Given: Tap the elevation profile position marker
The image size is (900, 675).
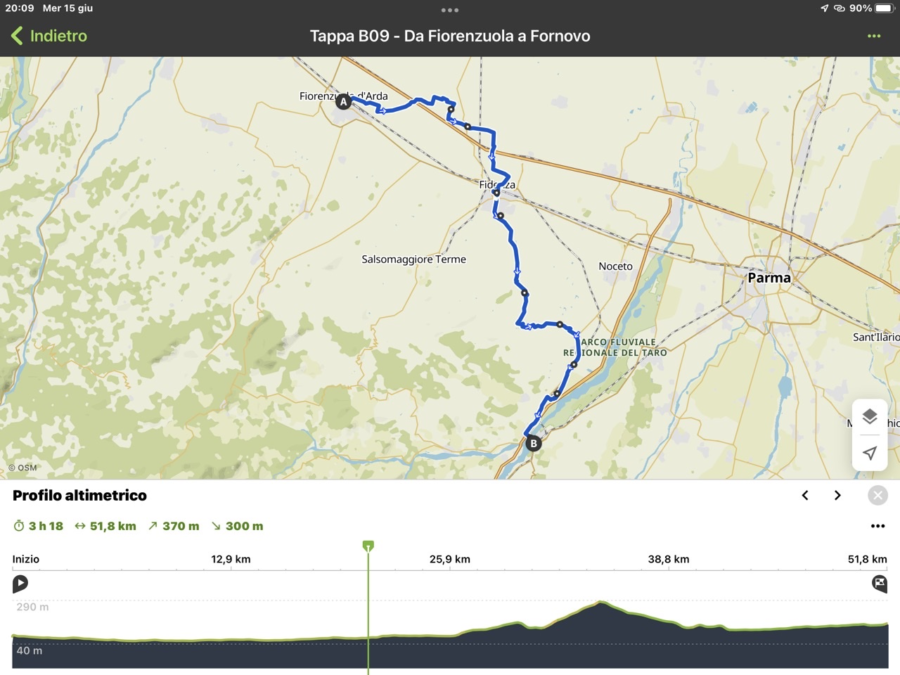Looking at the screenshot, I should click(x=368, y=546).
